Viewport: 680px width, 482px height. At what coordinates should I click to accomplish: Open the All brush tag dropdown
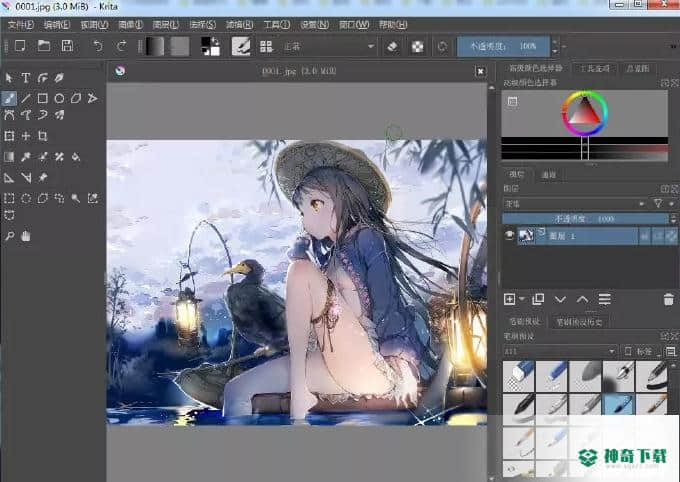(x=559, y=351)
